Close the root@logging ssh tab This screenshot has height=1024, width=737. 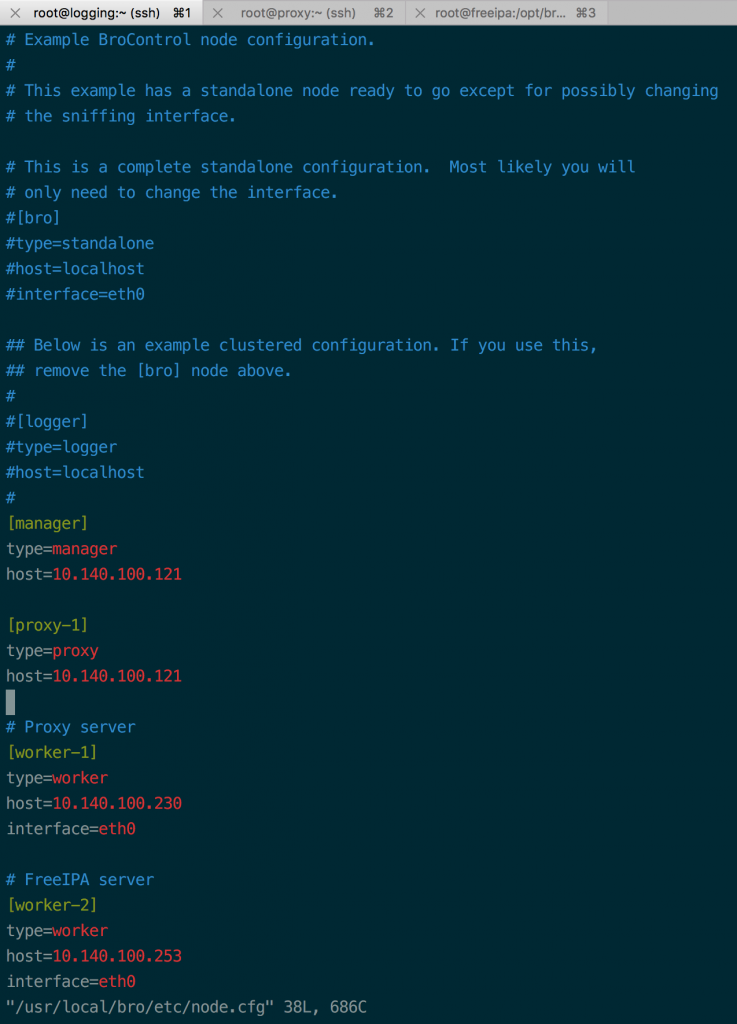pos(15,13)
